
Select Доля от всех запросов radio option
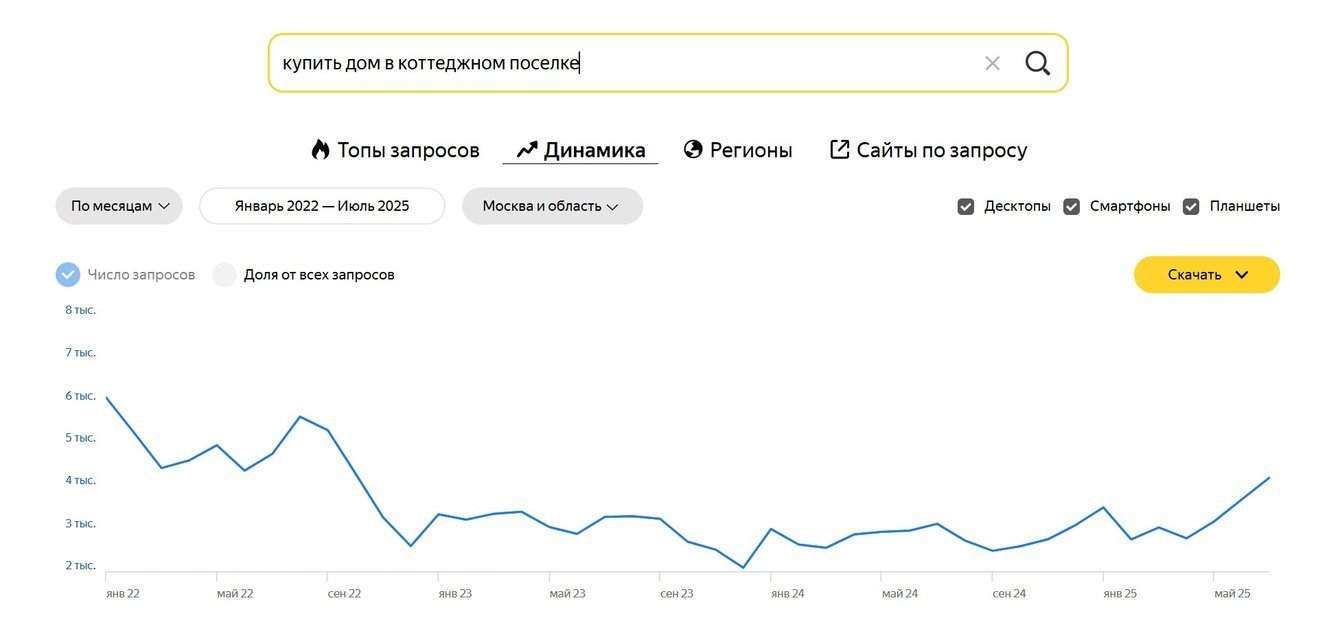224,275
